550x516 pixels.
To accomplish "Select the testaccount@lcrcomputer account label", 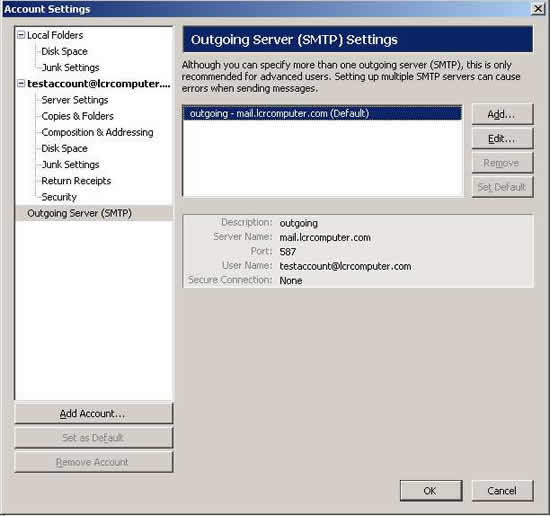I will coord(99,83).
